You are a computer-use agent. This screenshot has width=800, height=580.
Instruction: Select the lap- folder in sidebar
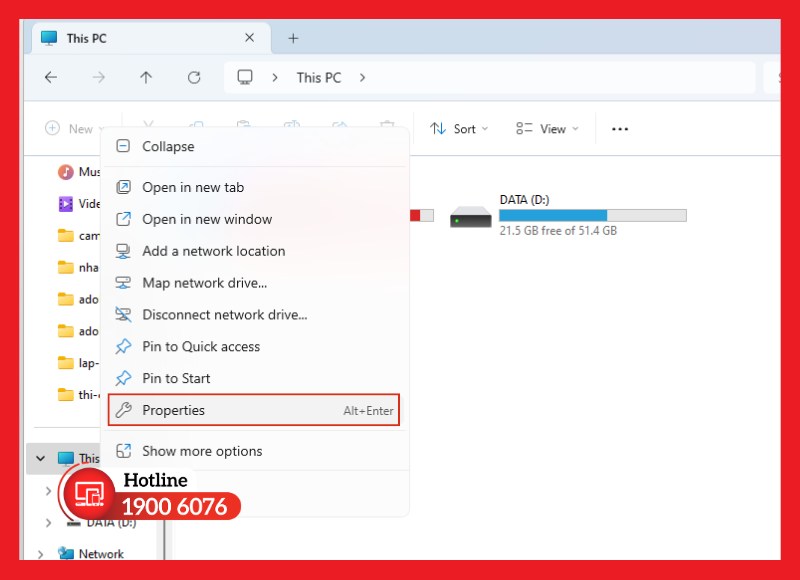tap(78, 363)
